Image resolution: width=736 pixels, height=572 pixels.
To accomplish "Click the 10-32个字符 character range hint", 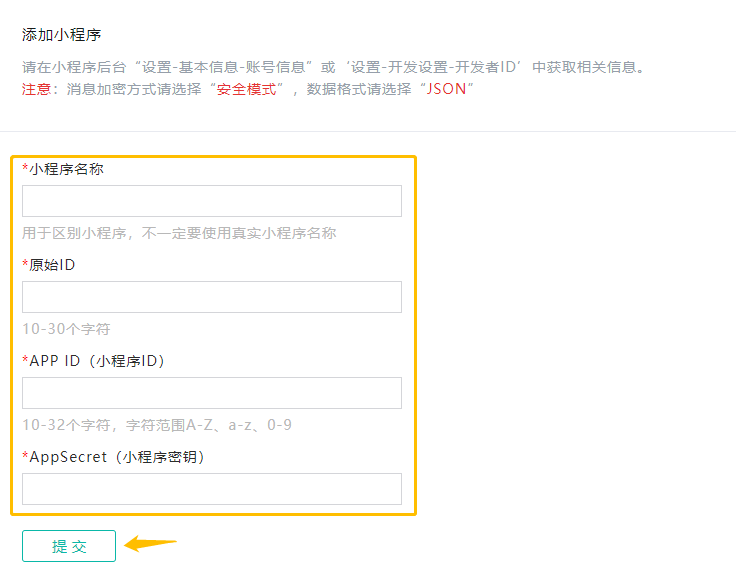I will (x=157, y=425).
